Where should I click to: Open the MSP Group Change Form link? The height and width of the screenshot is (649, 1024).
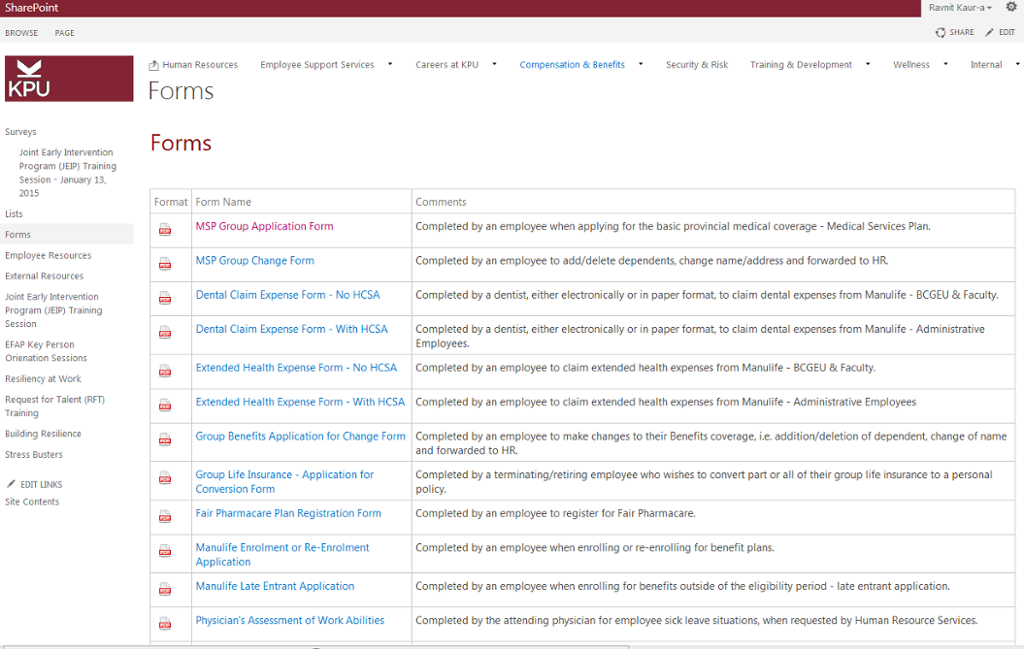pyautogui.click(x=254, y=261)
